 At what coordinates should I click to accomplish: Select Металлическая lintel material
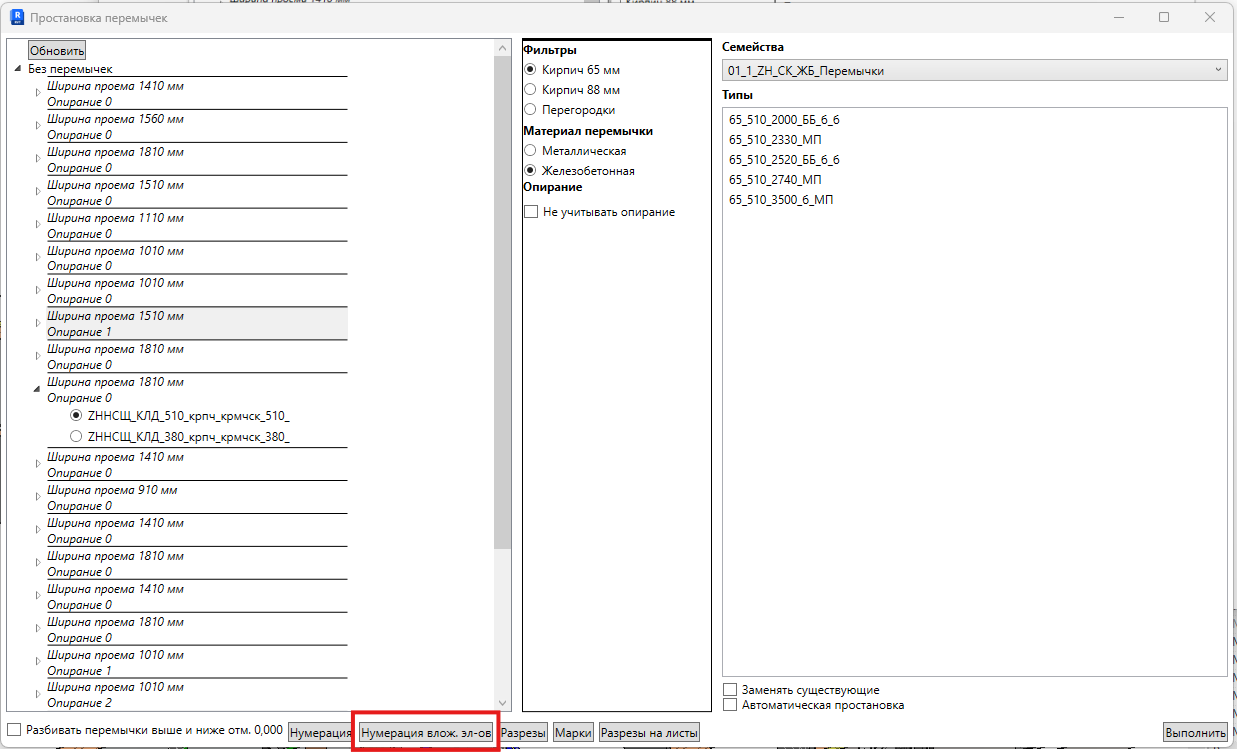pyautogui.click(x=531, y=151)
